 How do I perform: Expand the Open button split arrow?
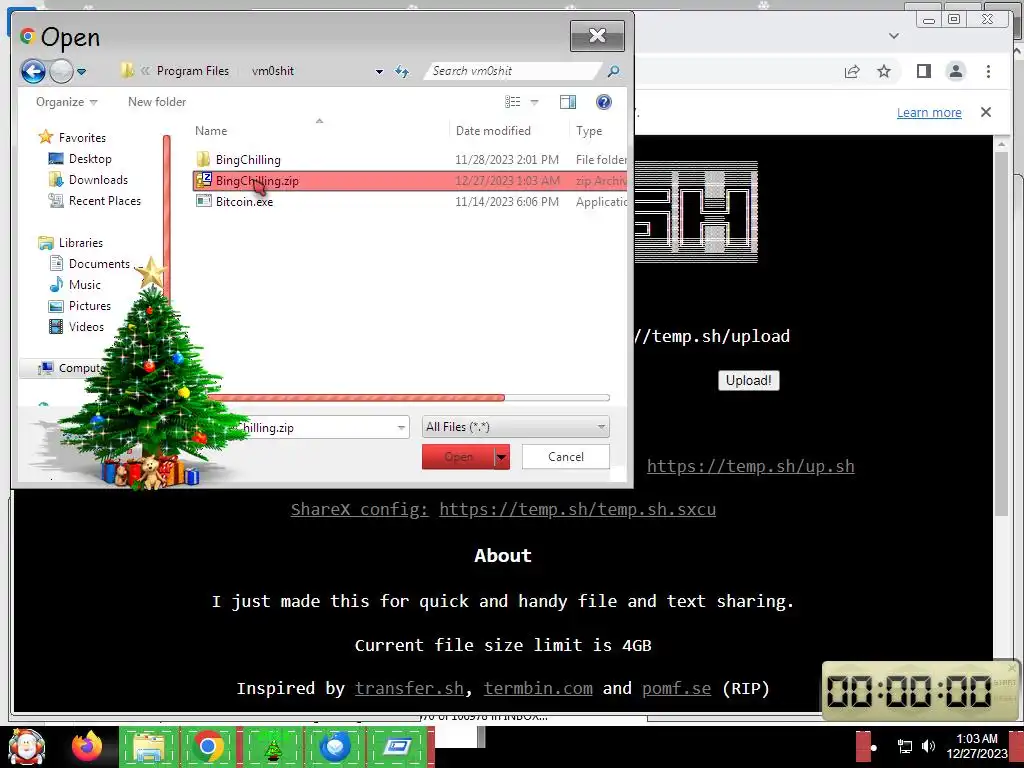pos(502,456)
